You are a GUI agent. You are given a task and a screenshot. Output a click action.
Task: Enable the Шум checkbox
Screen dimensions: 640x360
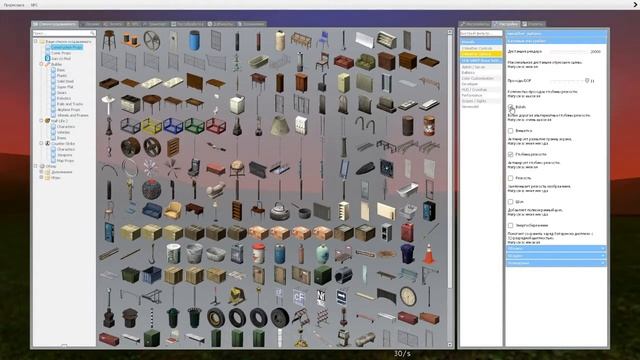(x=510, y=202)
